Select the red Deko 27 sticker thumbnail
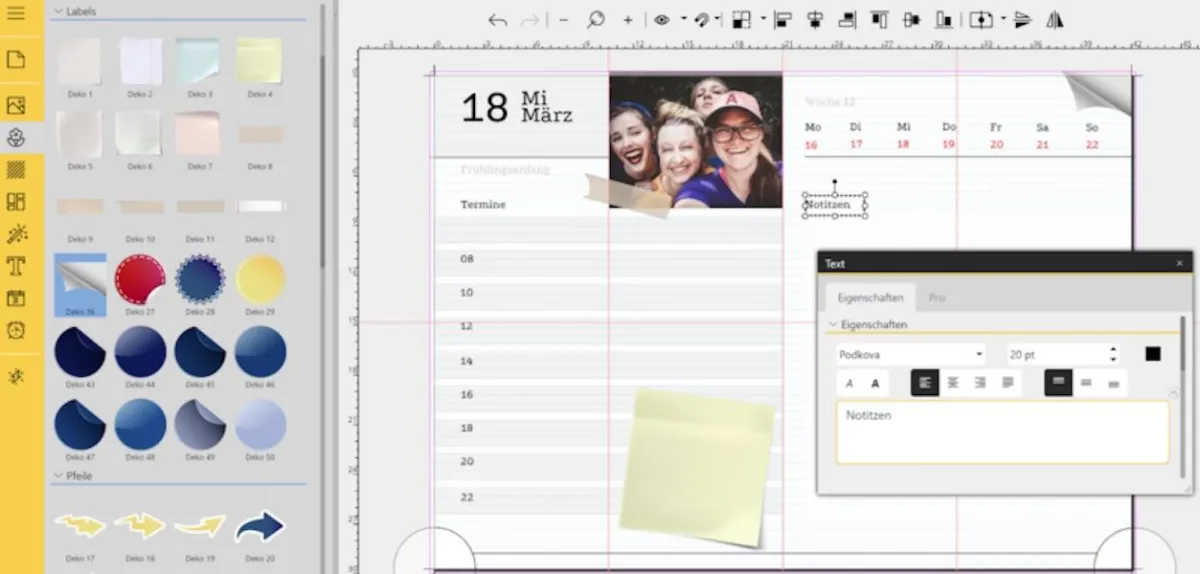 point(140,279)
